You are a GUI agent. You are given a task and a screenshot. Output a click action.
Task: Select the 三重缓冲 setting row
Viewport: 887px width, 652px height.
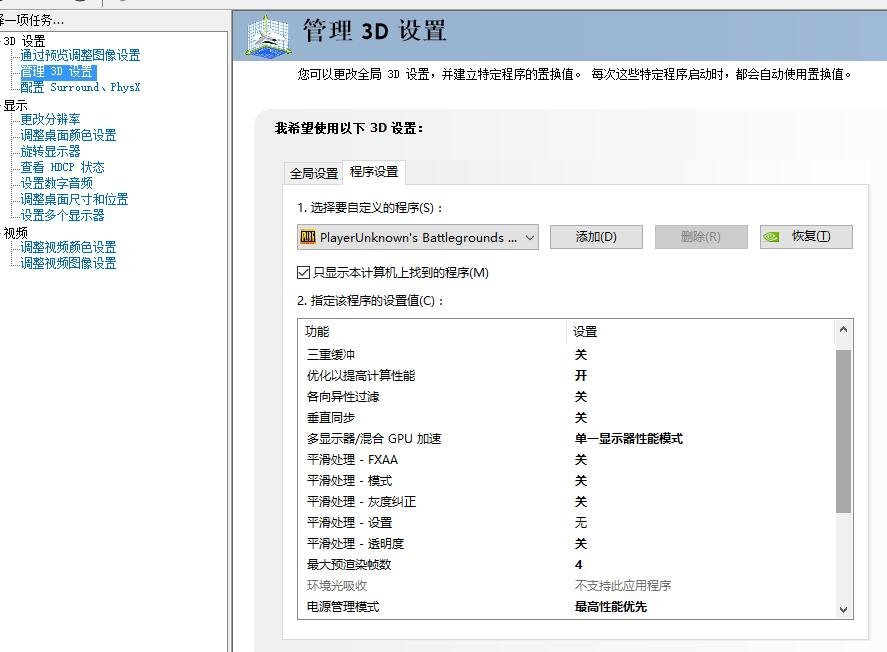tap(566, 355)
